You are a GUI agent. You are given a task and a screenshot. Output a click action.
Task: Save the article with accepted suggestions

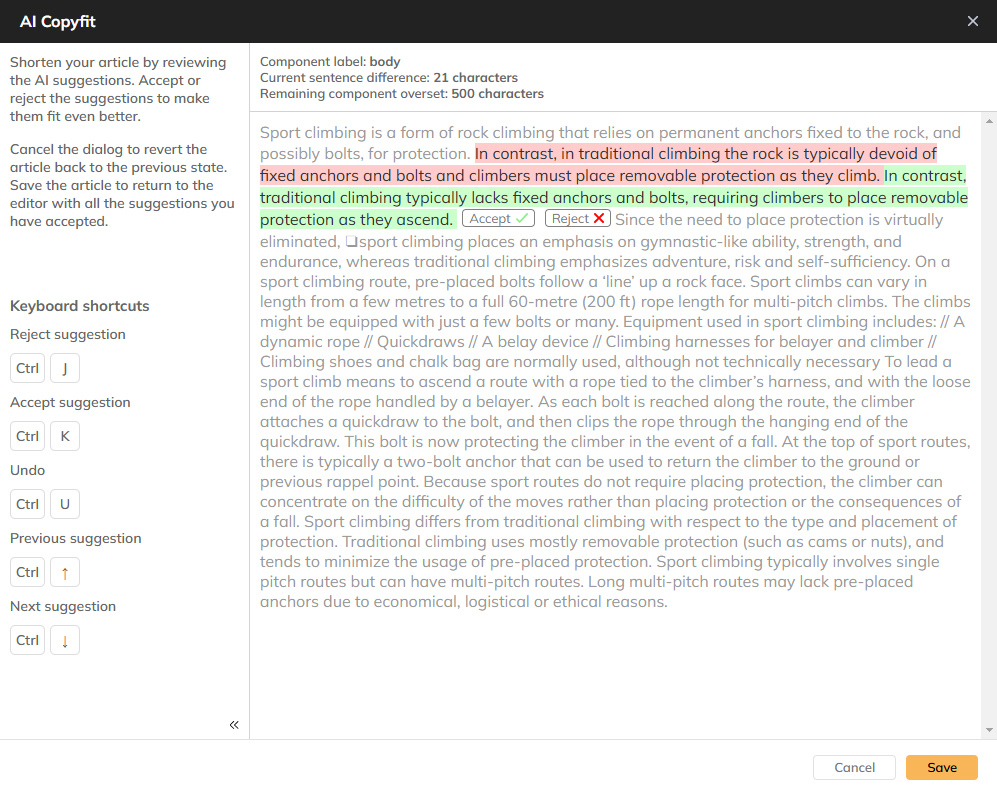coord(941,768)
